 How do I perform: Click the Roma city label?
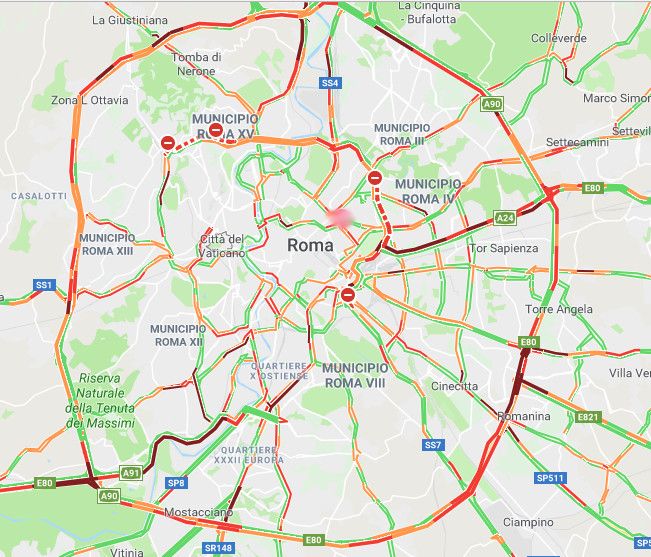[310, 245]
